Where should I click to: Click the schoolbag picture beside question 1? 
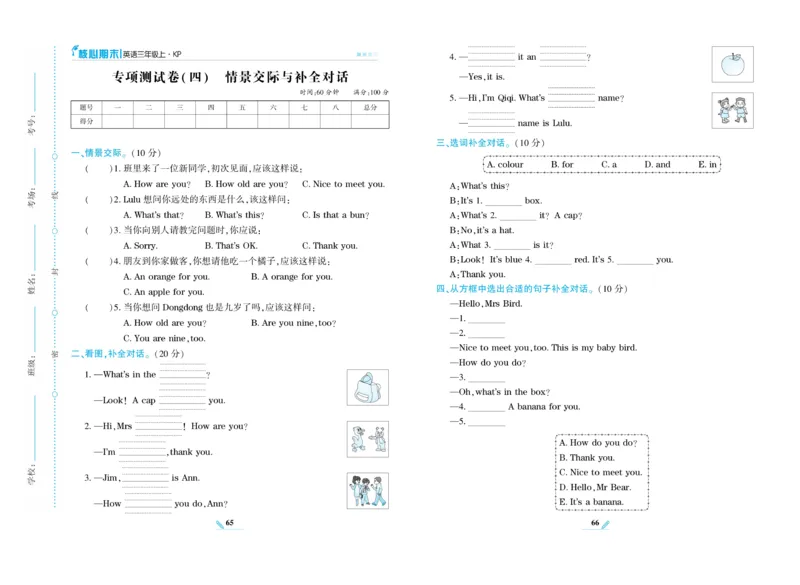370,386
